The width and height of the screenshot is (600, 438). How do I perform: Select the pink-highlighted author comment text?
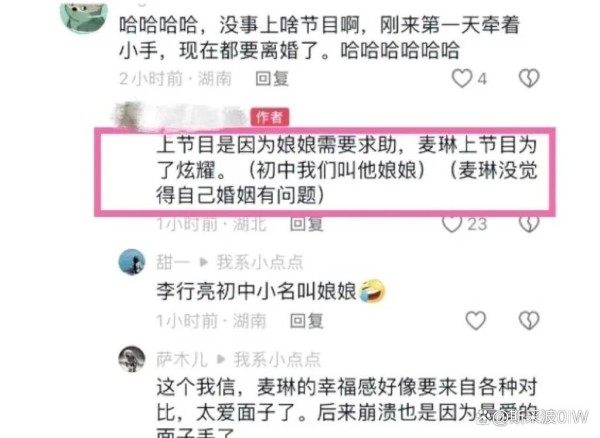pos(347,170)
